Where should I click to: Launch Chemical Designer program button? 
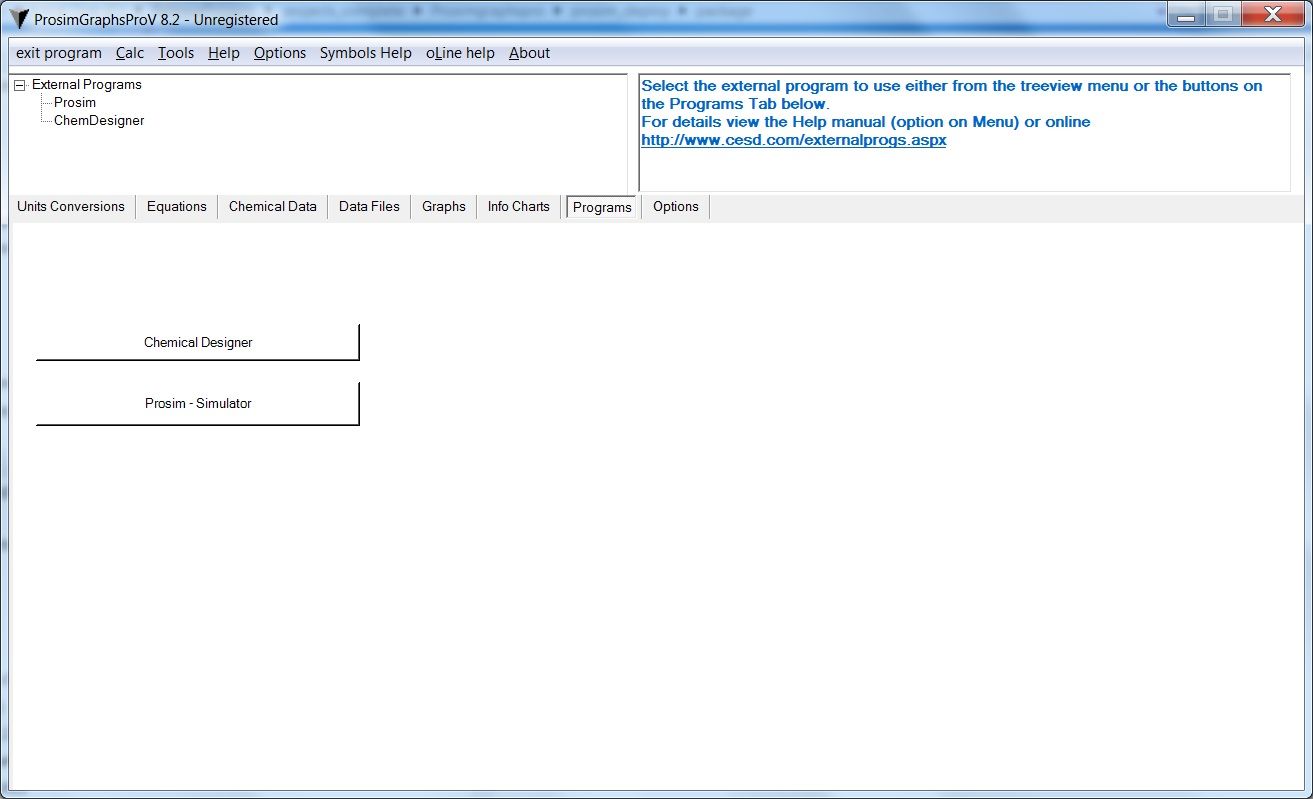198,342
